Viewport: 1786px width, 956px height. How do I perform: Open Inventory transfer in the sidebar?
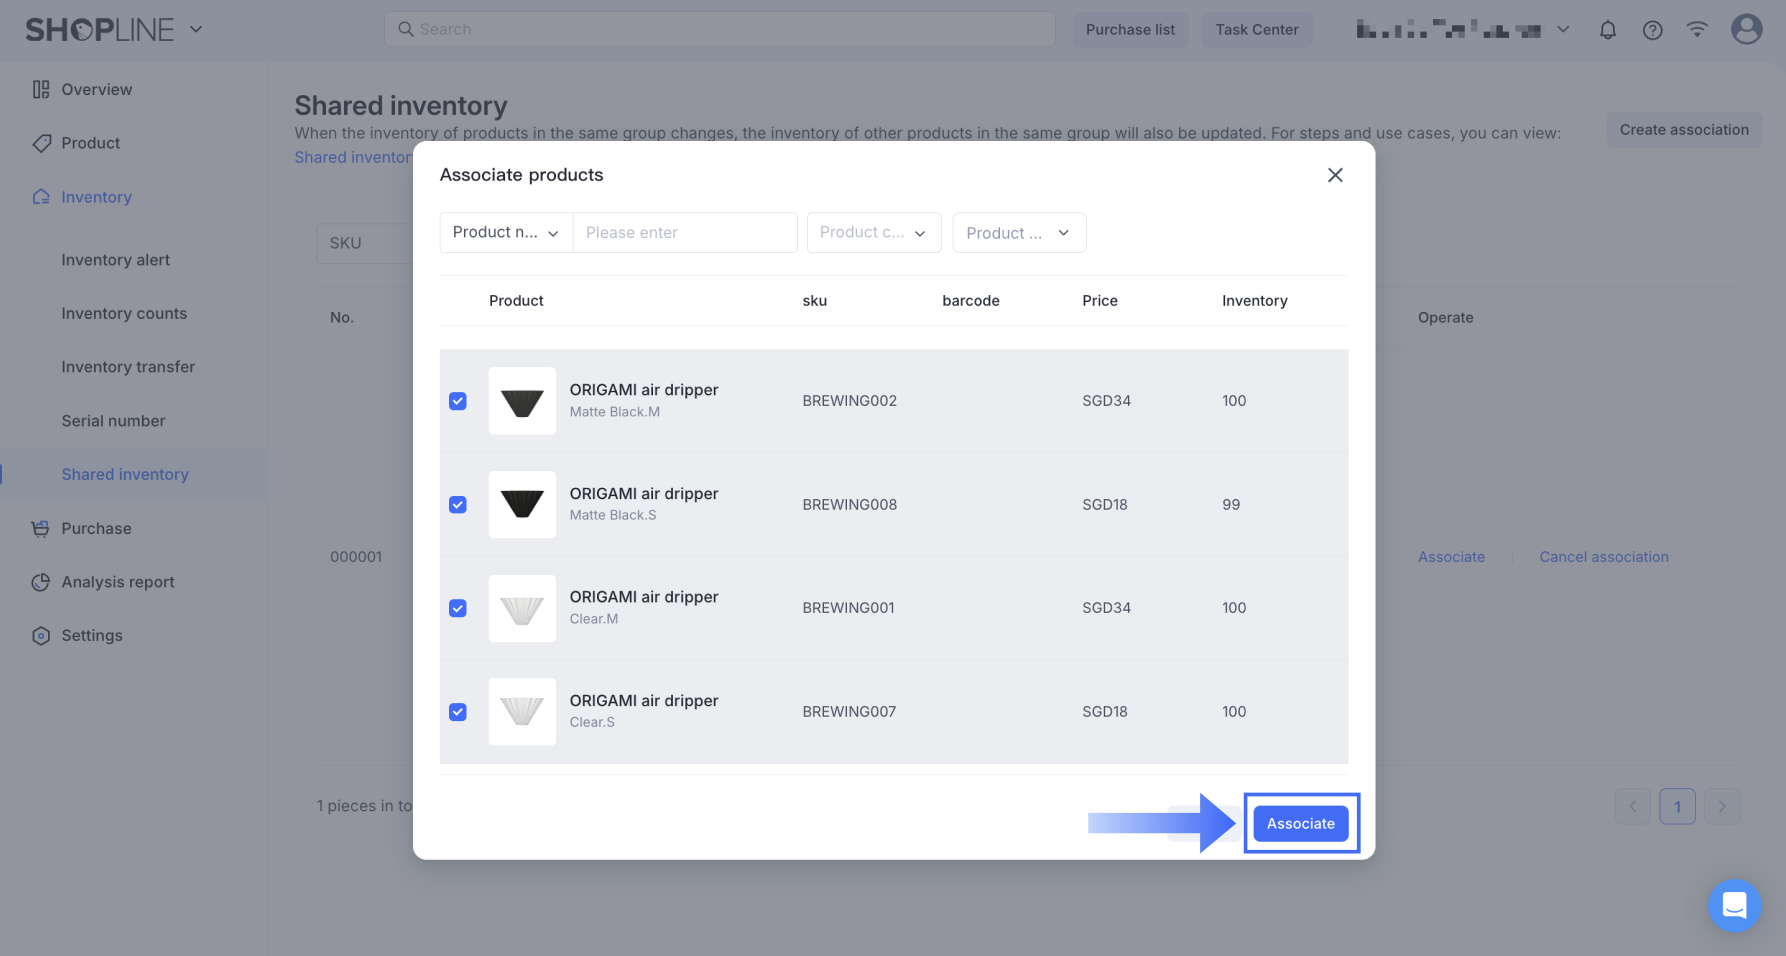click(x=128, y=367)
